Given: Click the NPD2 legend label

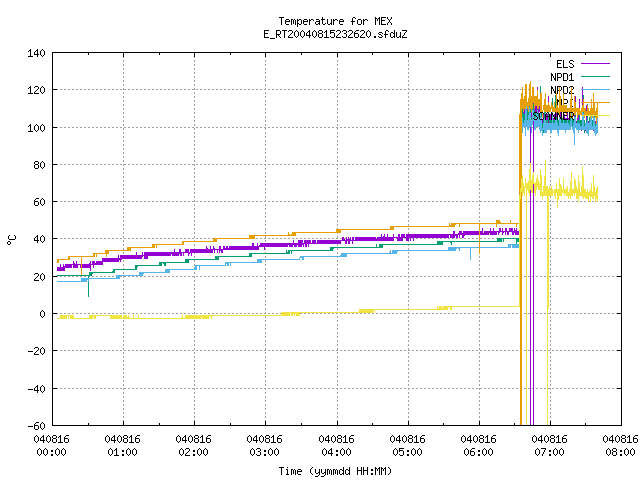Looking at the screenshot, I should [x=562, y=90].
